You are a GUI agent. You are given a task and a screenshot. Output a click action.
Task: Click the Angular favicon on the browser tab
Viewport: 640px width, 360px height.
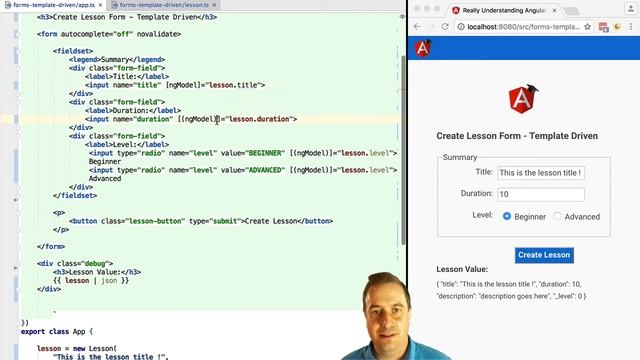click(x=456, y=11)
